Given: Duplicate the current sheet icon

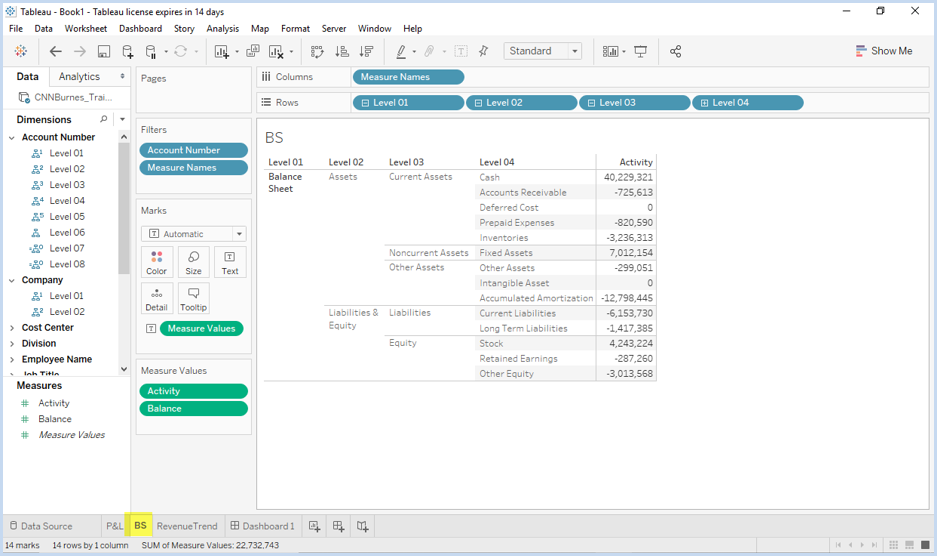Looking at the screenshot, I should [x=253, y=51].
